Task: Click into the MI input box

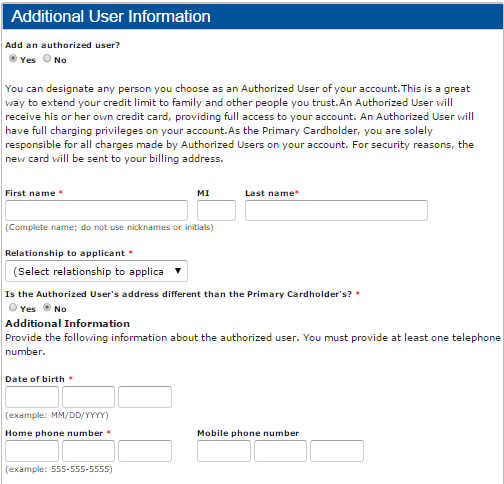Action: pyautogui.click(x=216, y=210)
